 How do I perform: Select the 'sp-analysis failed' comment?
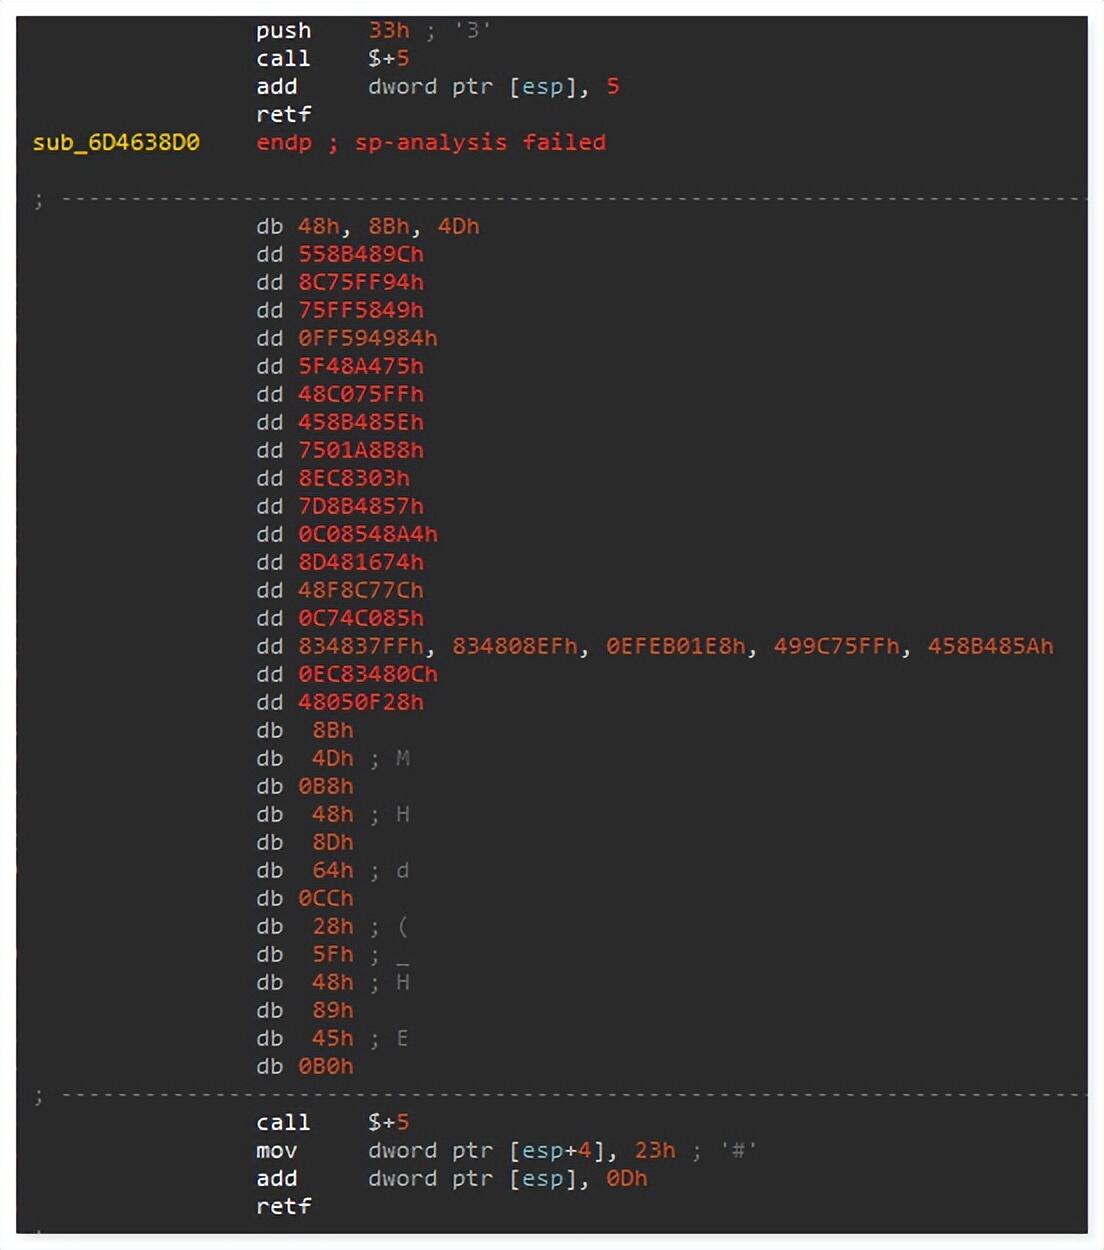pyautogui.click(x=480, y=142)
